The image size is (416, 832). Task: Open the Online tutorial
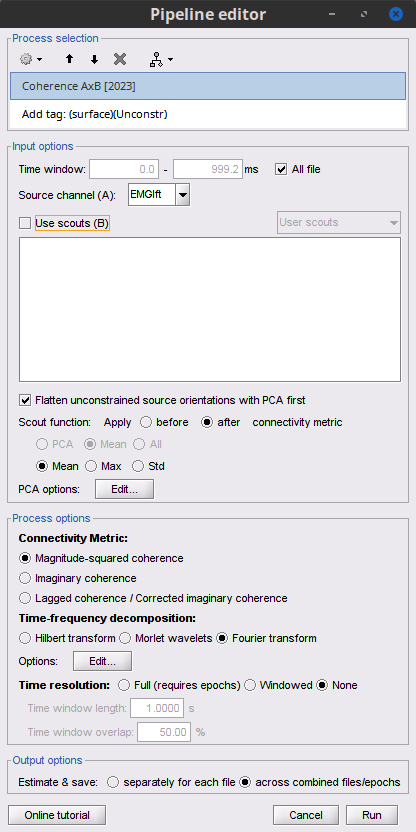(57, 815)
